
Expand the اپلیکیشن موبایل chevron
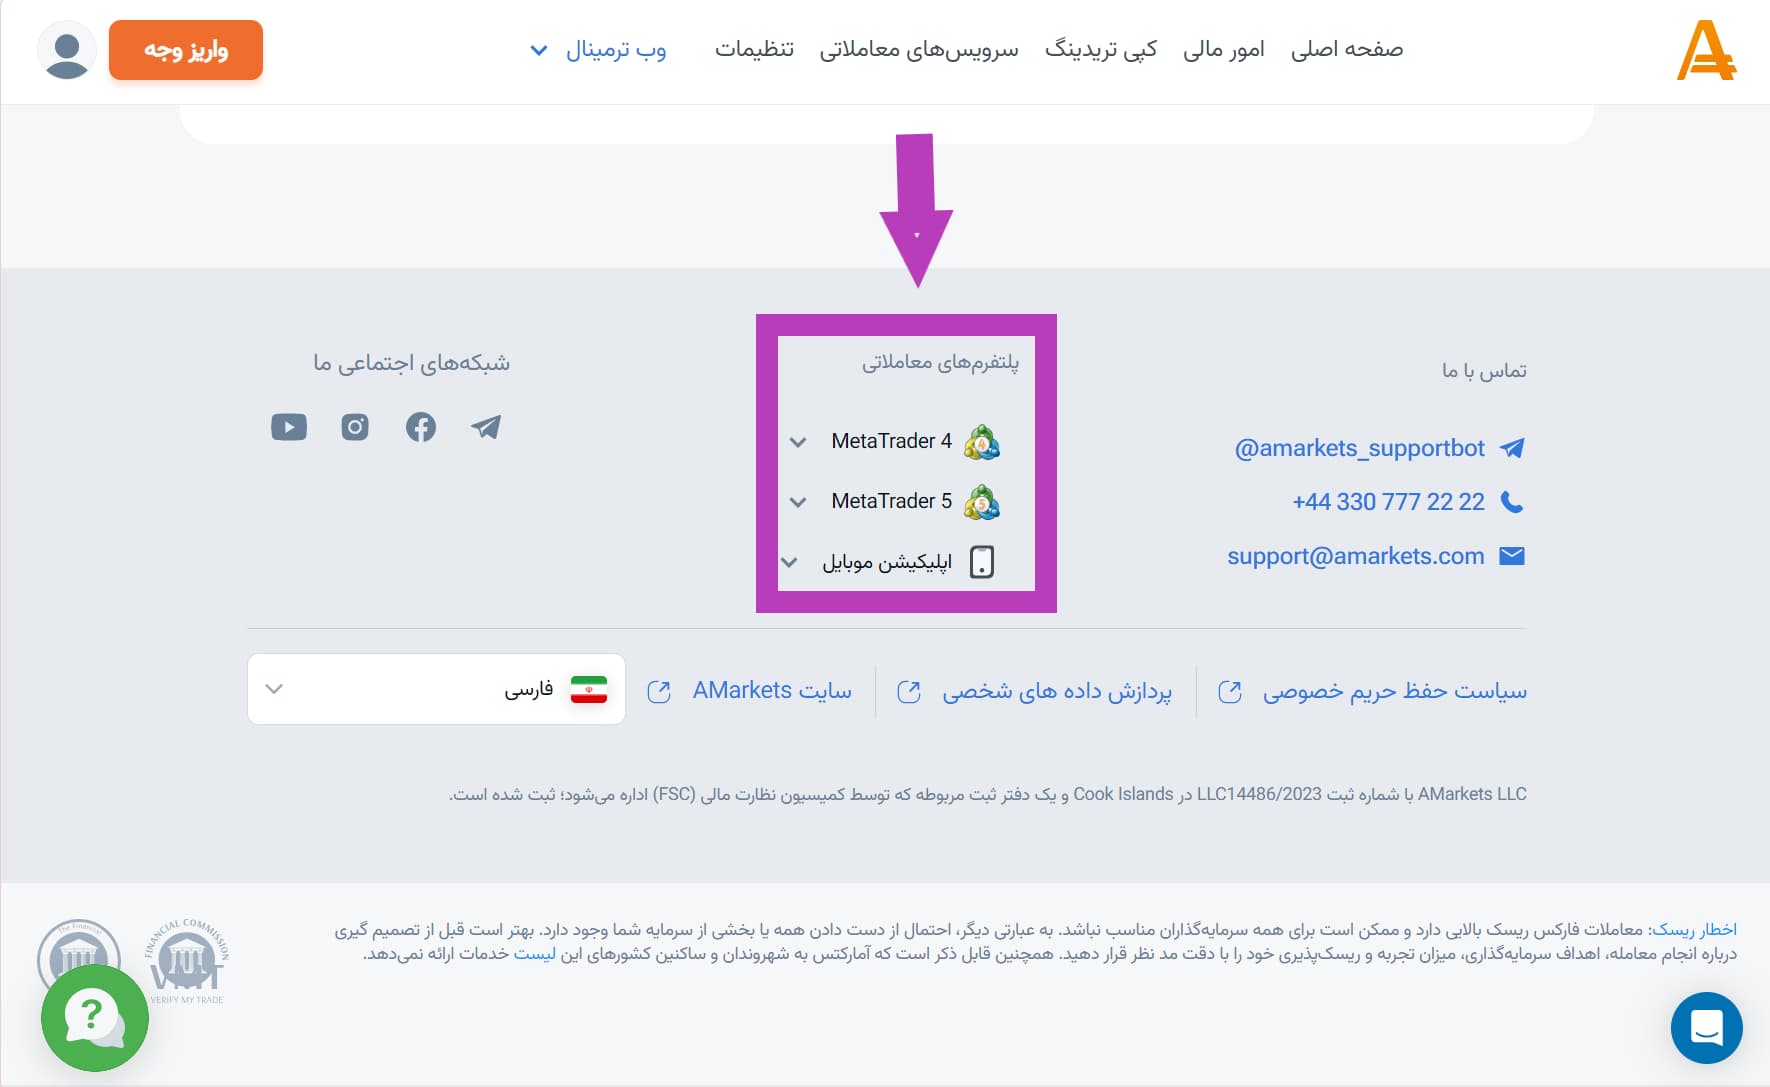pyautogui.click(x=789, y=562)
